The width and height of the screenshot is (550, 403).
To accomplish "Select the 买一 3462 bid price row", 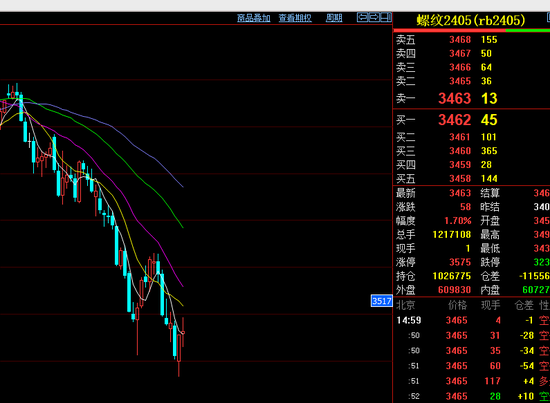I will tap(471, 120).
